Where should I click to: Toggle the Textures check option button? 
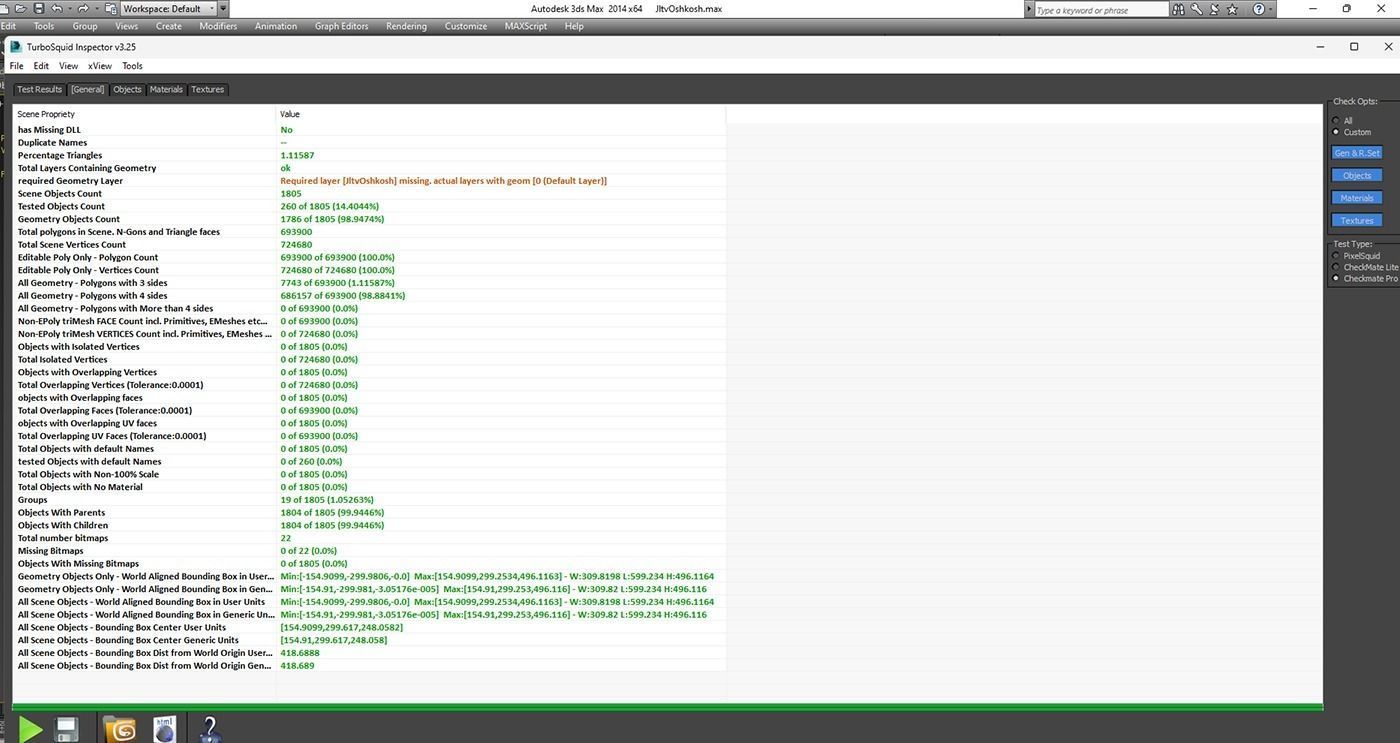[1356, 220]
